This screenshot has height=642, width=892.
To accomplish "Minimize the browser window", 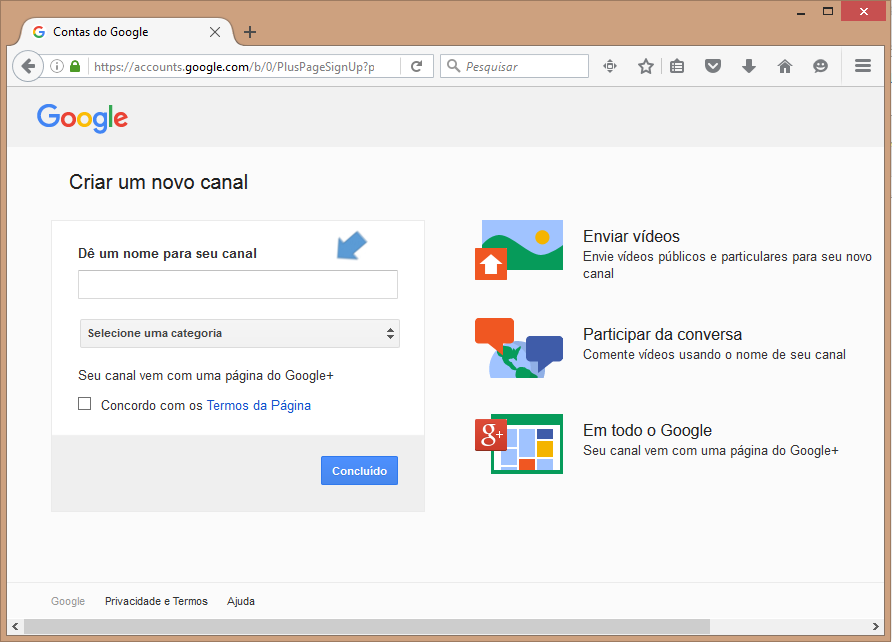I will [x=801, y=11].
